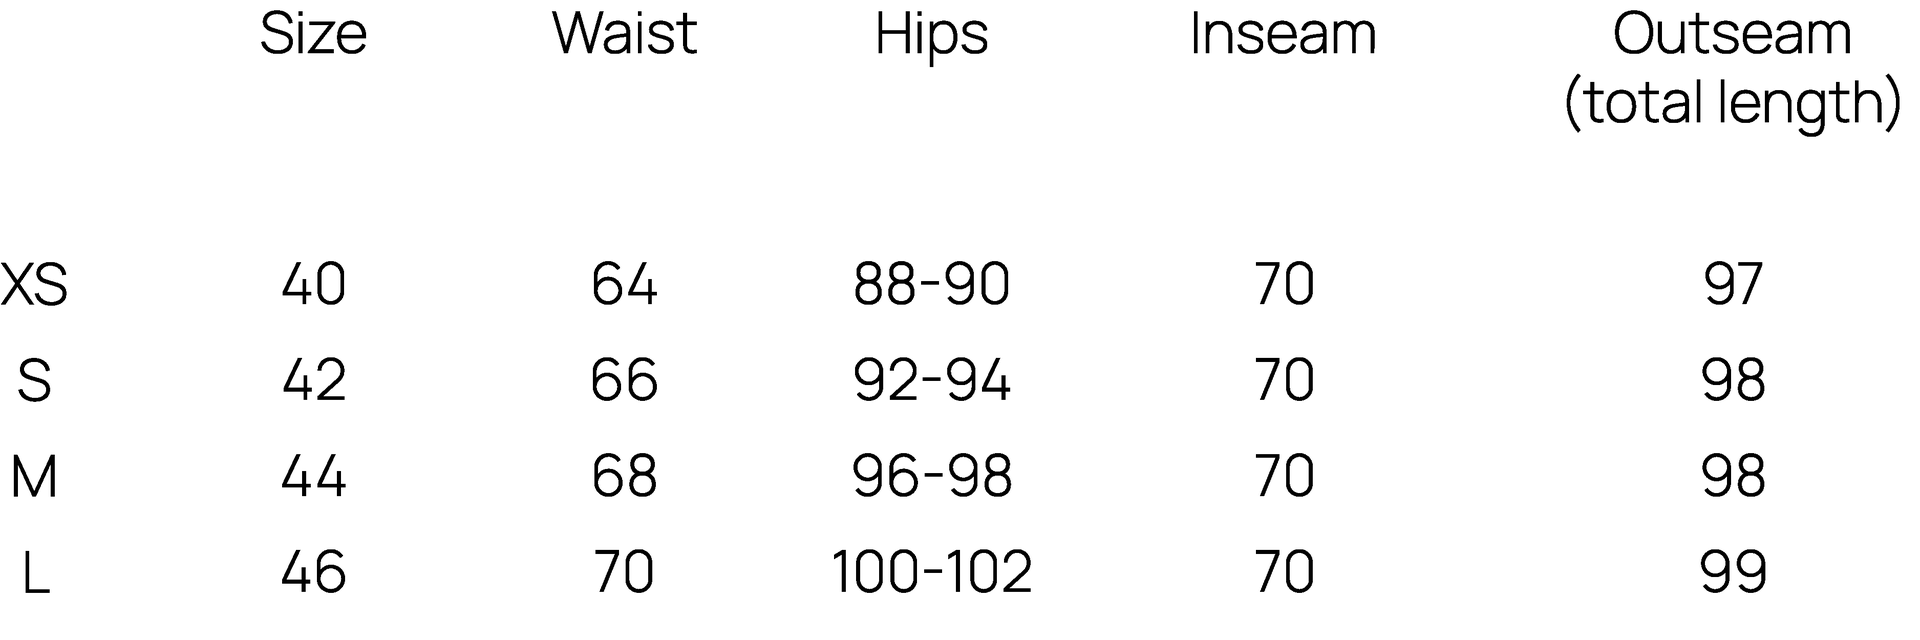The height and width of the screenshot is (640, 1920).
Task: Click the Hips column header
Action: [931, 35]
